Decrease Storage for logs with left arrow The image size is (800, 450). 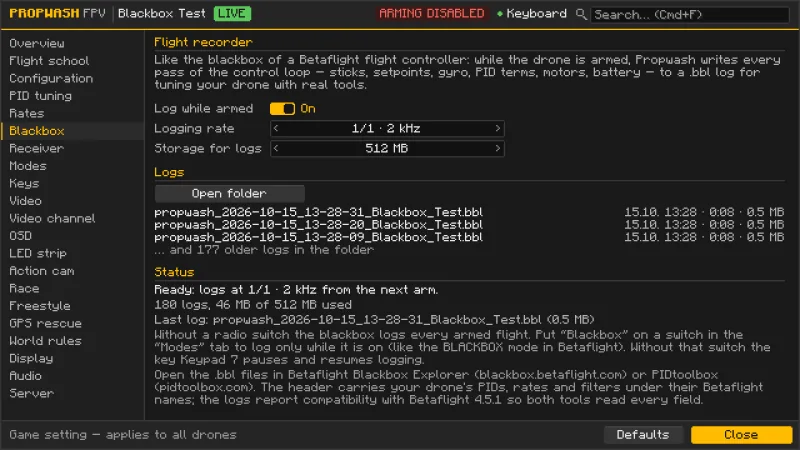click(276, 148)
